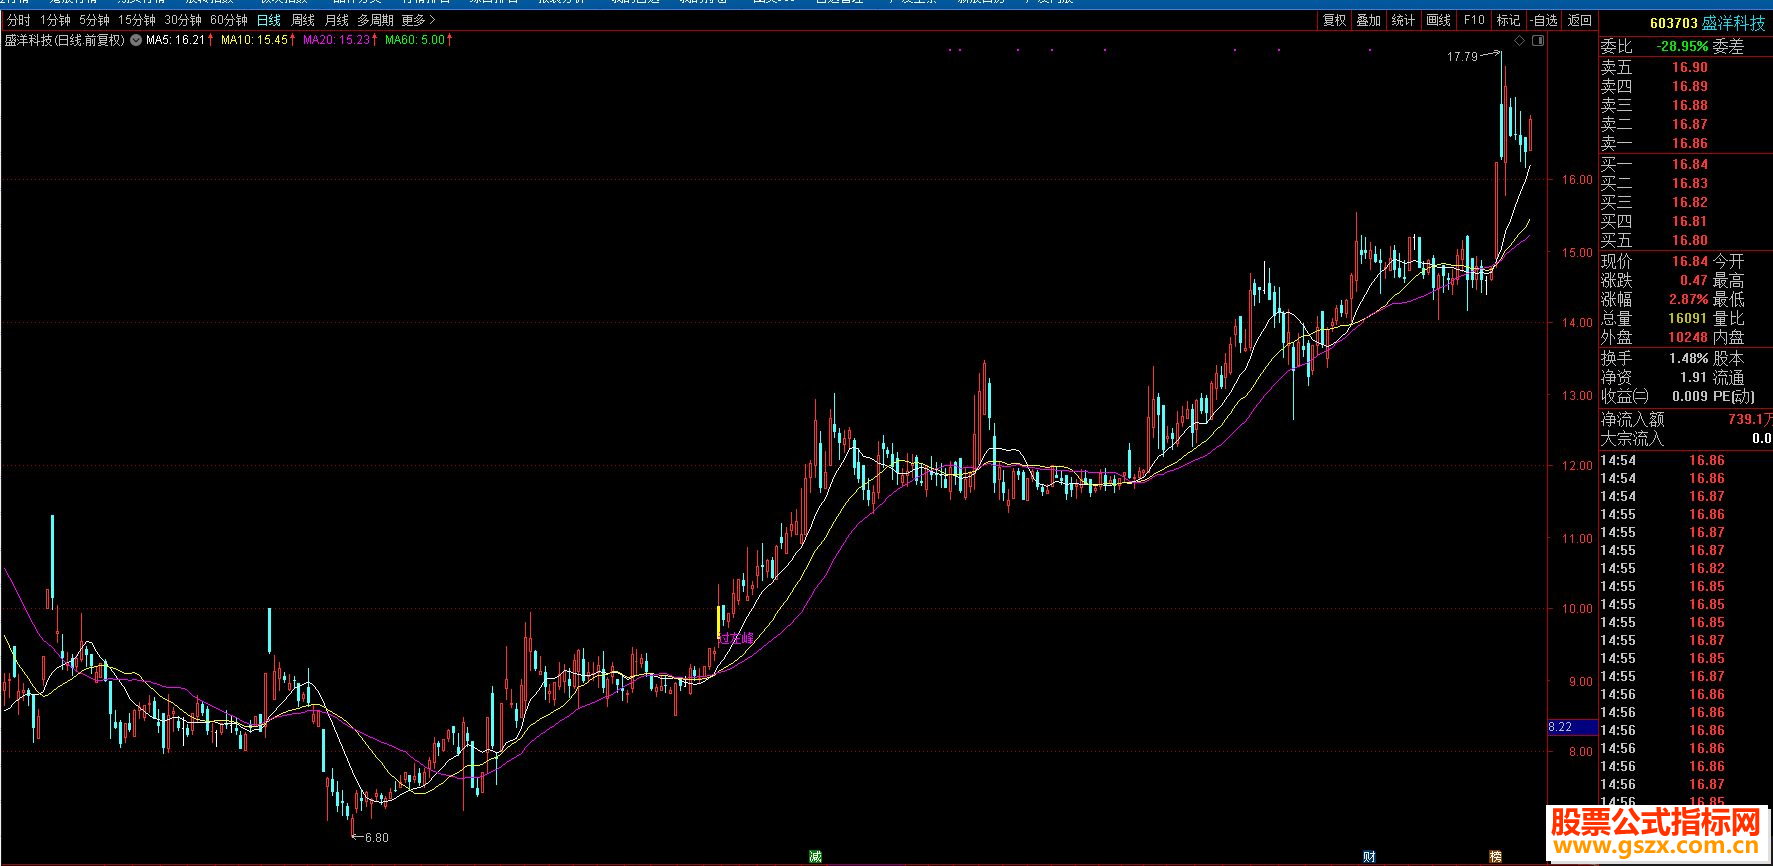
Task: Click the 16.00 price axis label
Action: [x=1577, y=180]
